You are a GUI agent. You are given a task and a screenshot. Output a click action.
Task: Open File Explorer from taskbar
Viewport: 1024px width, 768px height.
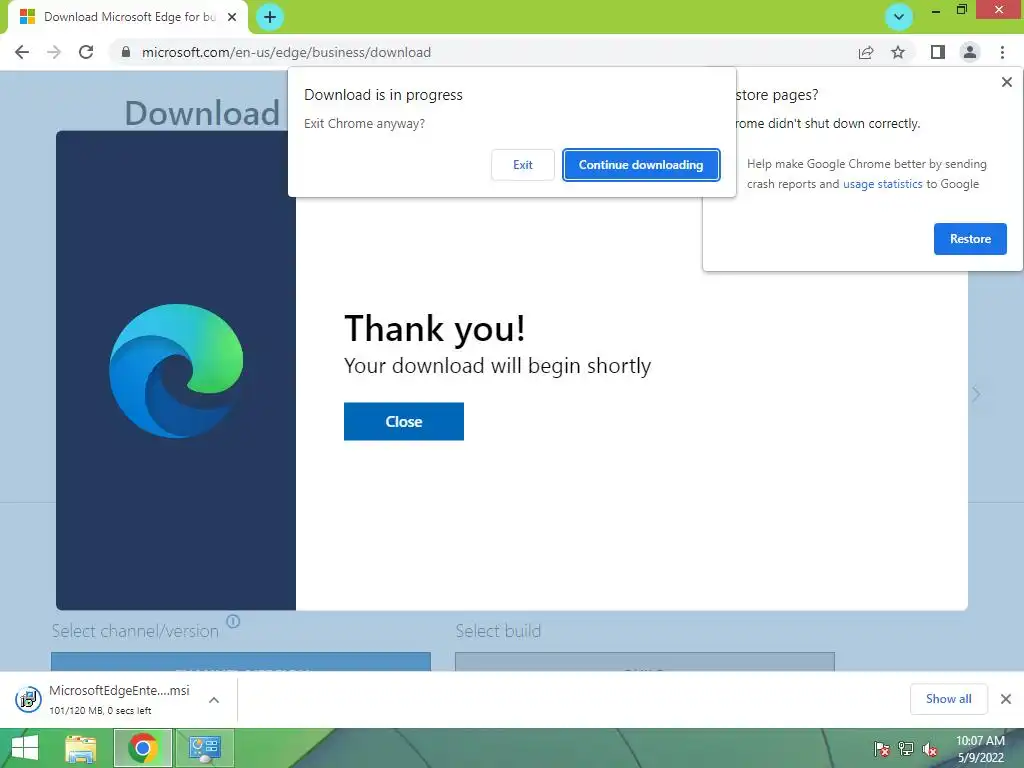click(x=81, y=748)
